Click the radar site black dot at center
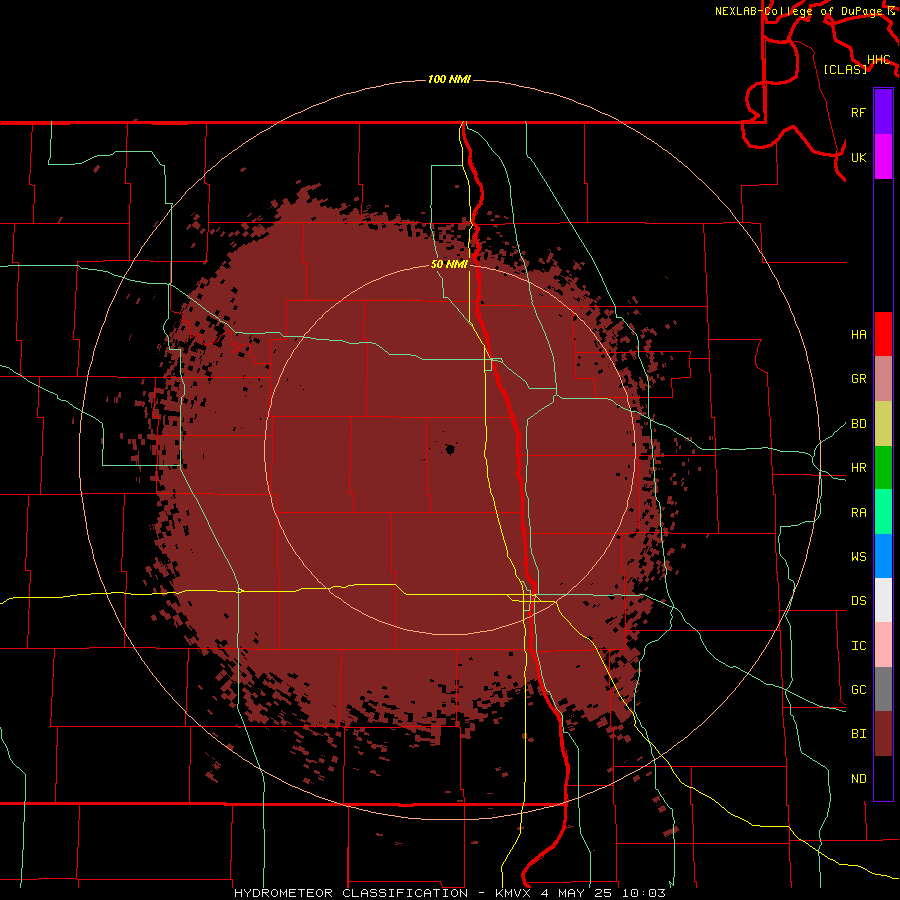900x900 pixels. [451, 449]
